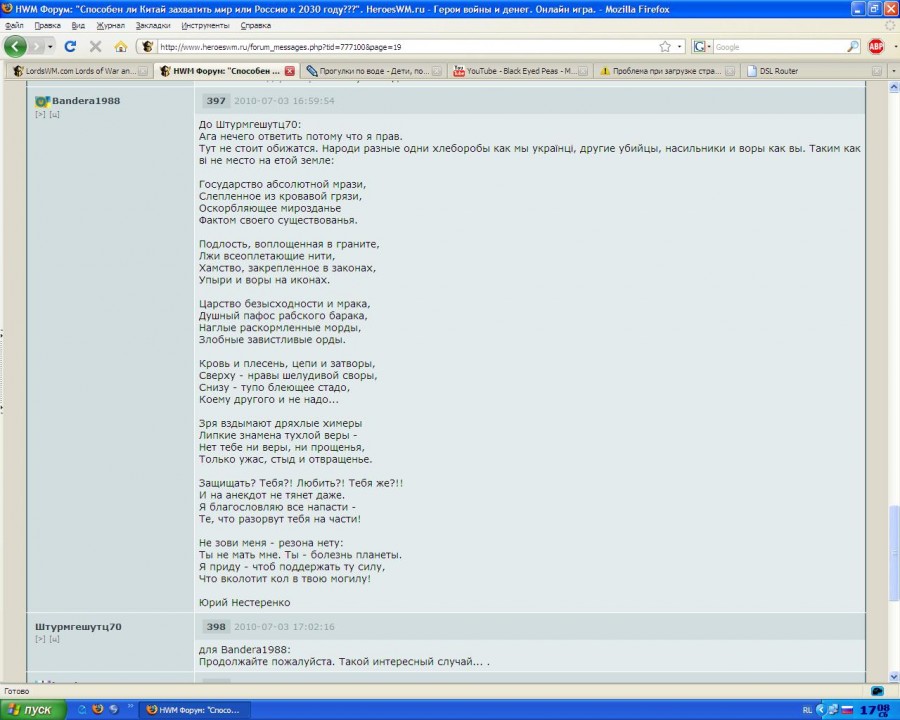This screenshot has width=900, height=720.
Task: Click the [ц] quote link under Штурмгешутц70
Action: pyautogui.click(x=54, y=639)
